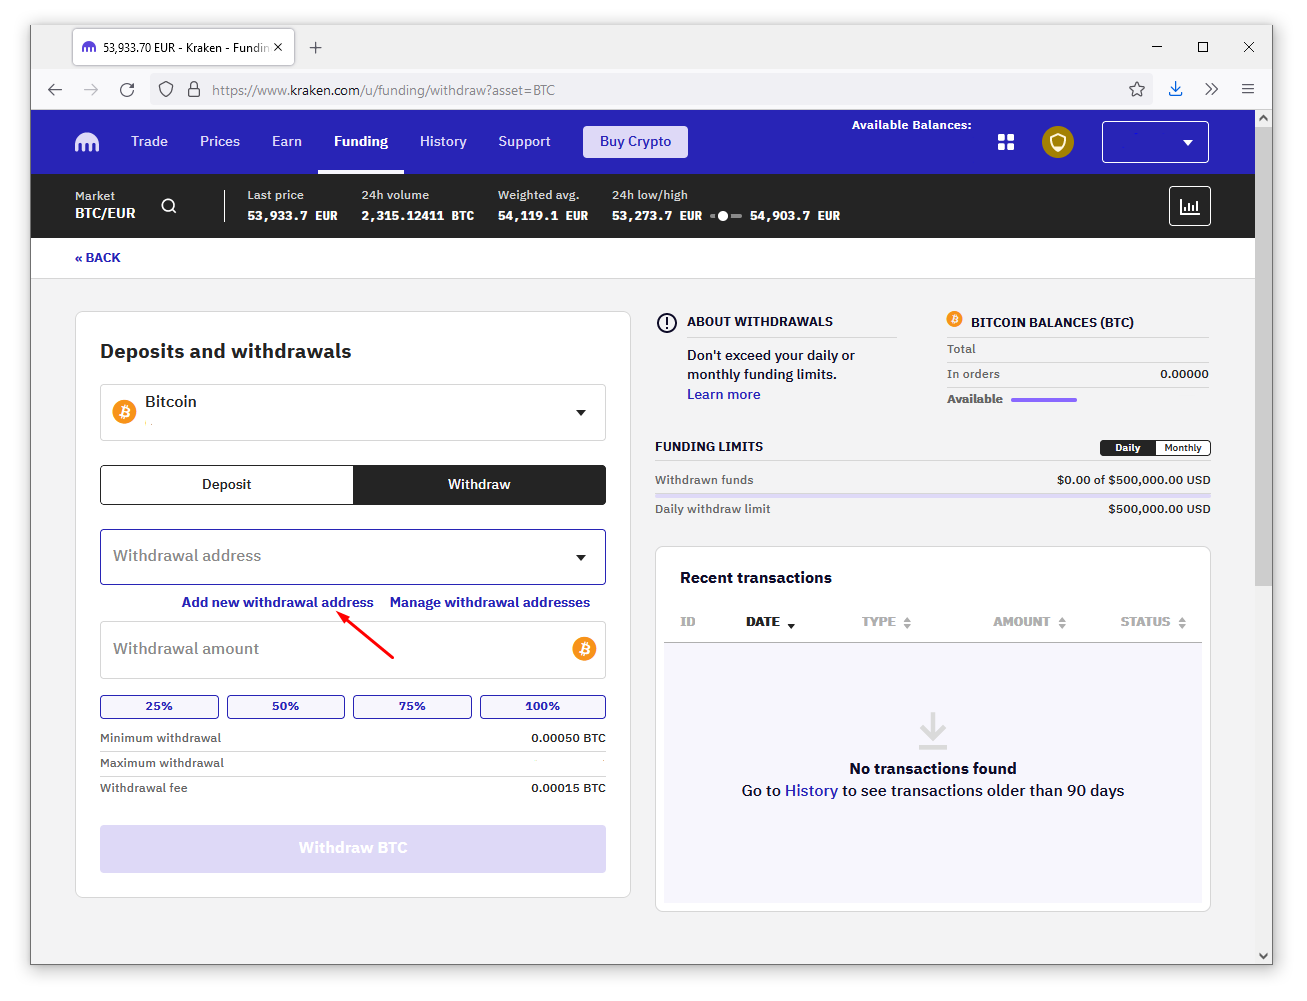The image size is (1307, 1001).
Task: Switch the funding limits to Daily
Action: point(1128,448)
